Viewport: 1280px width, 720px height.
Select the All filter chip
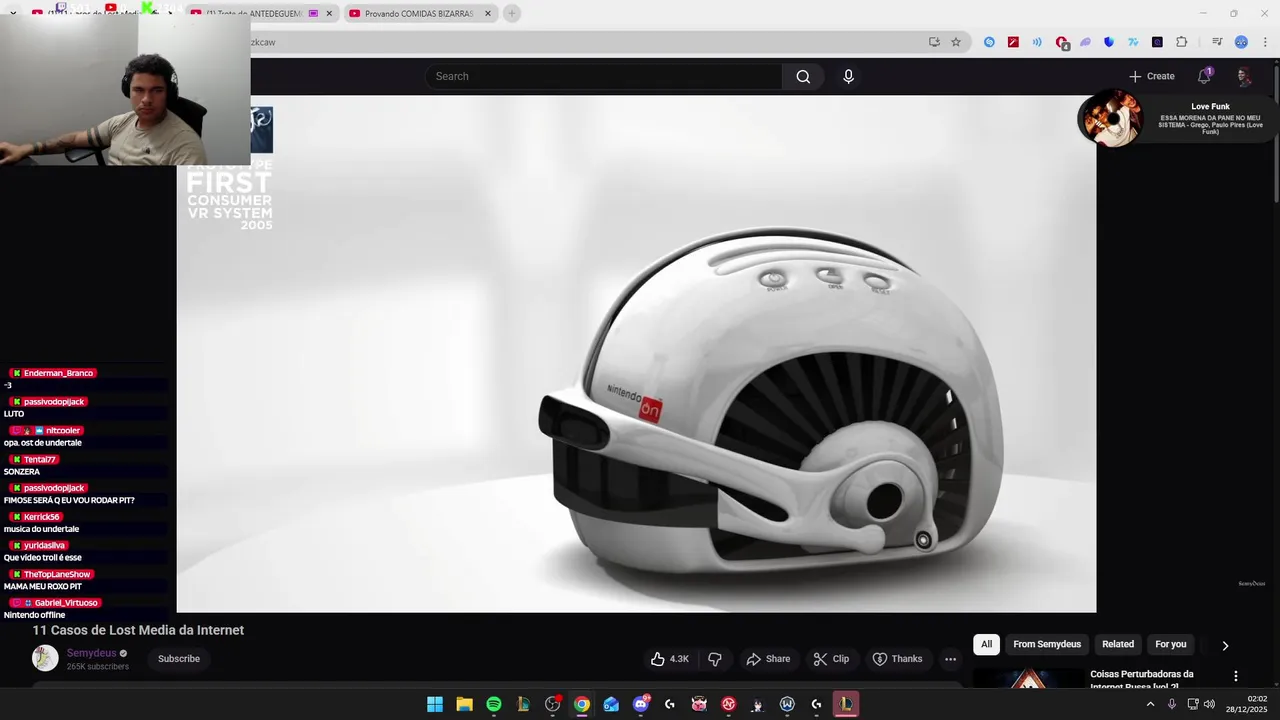[x=986, y=645]
